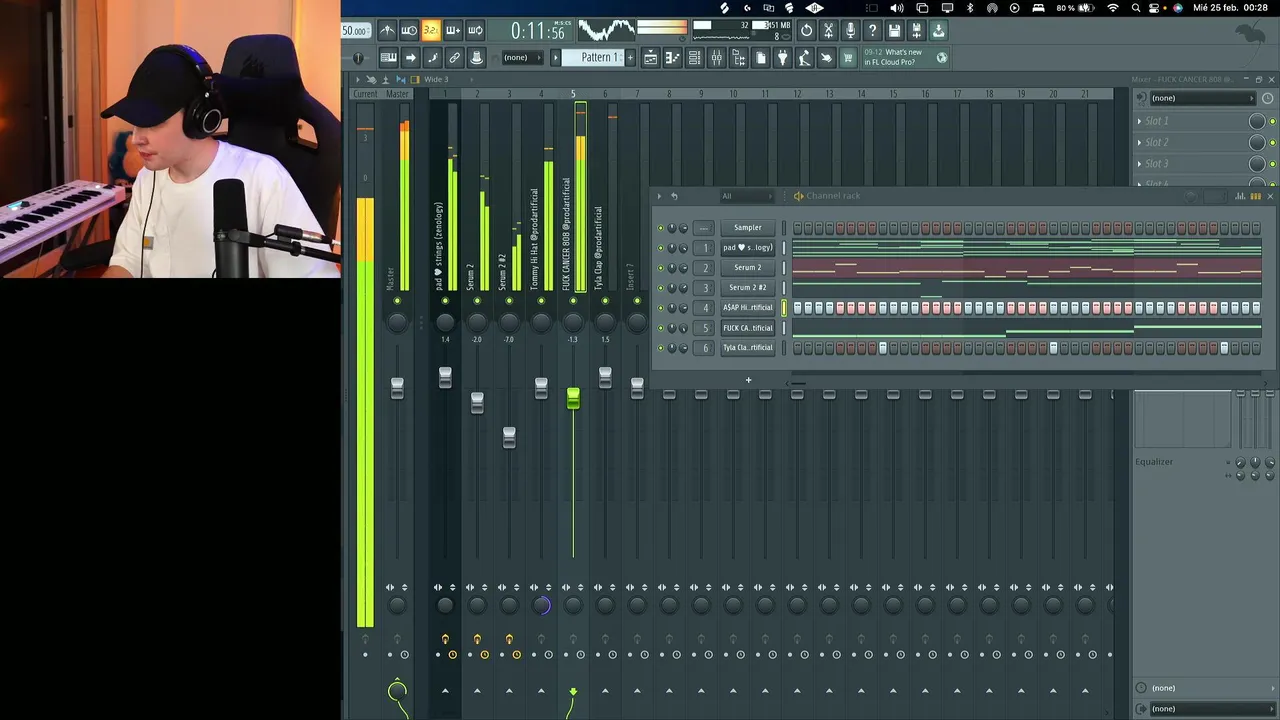Toggle channel rack step/piano view icon
The height and width of the screenshot is (720, 1280).
[x=1255, y=196]
